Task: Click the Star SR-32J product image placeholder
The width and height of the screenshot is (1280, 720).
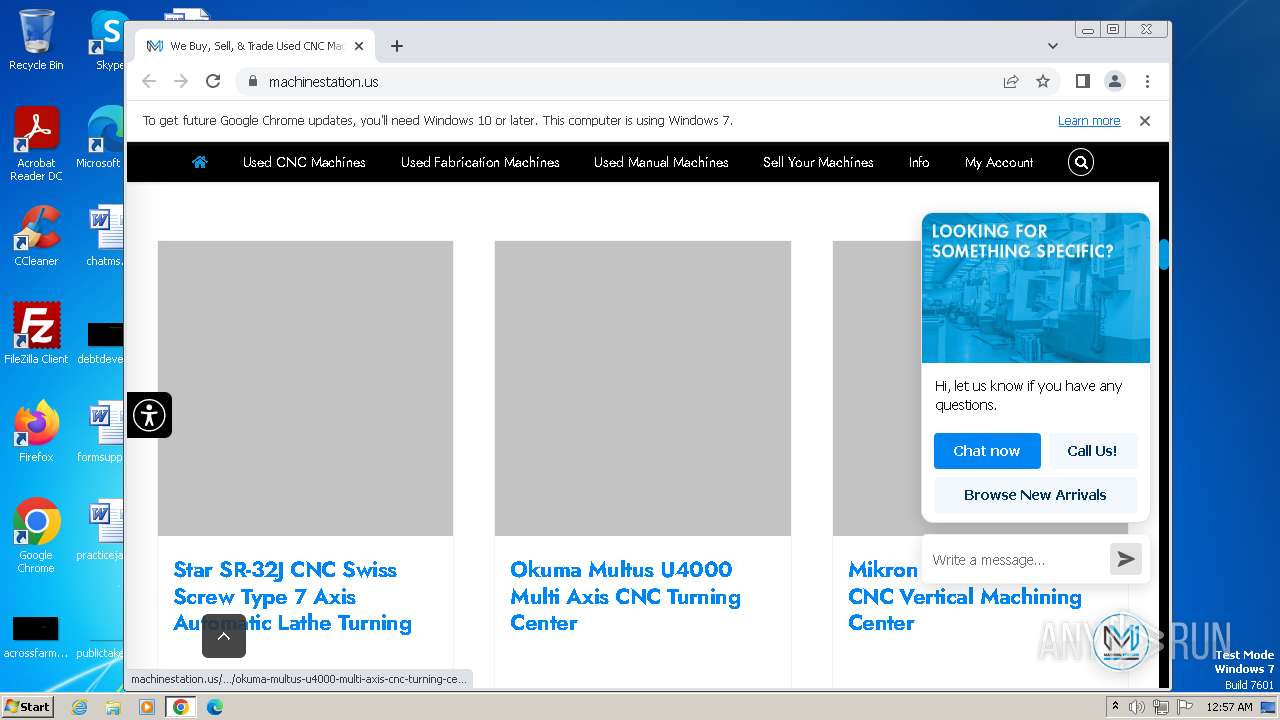Action: pyautogui.click(x=305, y=388)
